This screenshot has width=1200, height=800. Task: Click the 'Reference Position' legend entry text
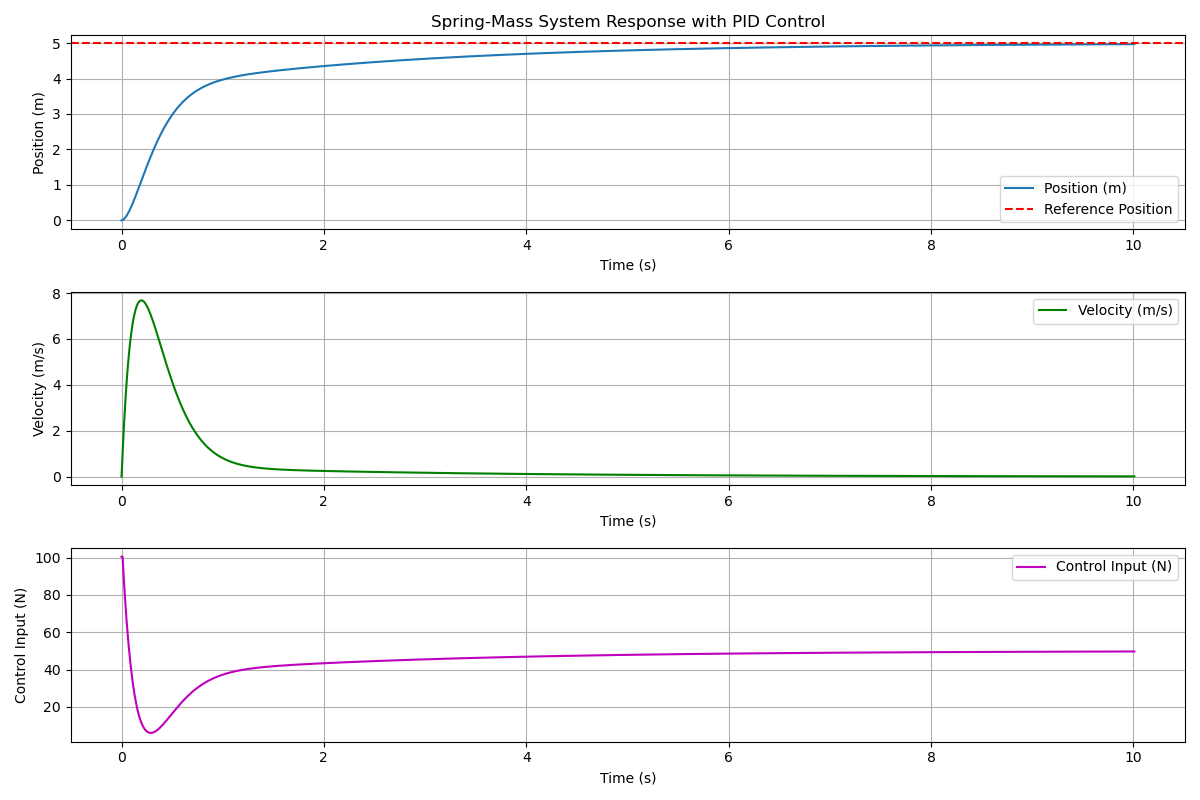pos(1107,209)
